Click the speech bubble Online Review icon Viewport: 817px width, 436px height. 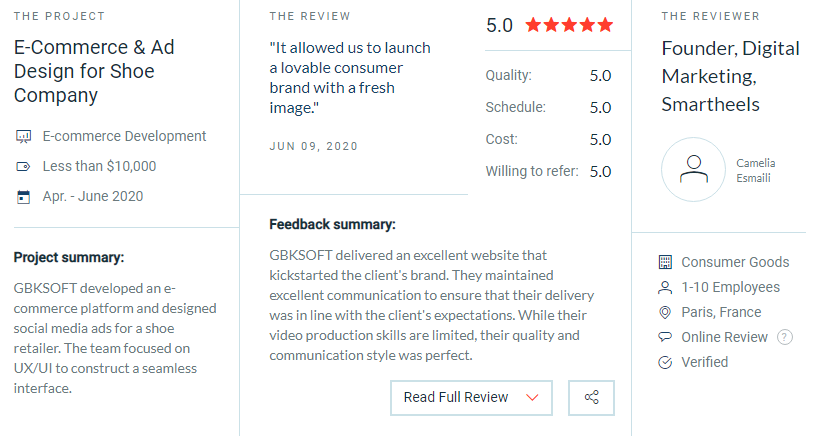pos(665,337)
